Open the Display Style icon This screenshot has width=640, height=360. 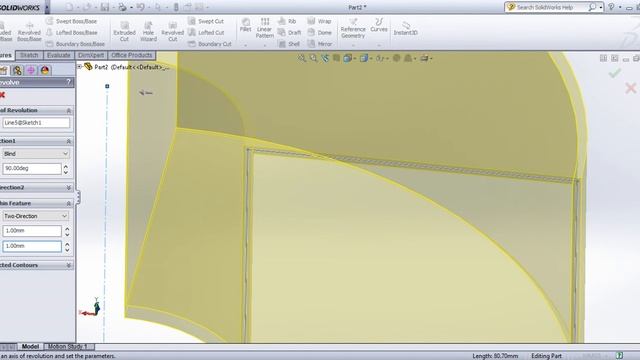coord(364,58)
